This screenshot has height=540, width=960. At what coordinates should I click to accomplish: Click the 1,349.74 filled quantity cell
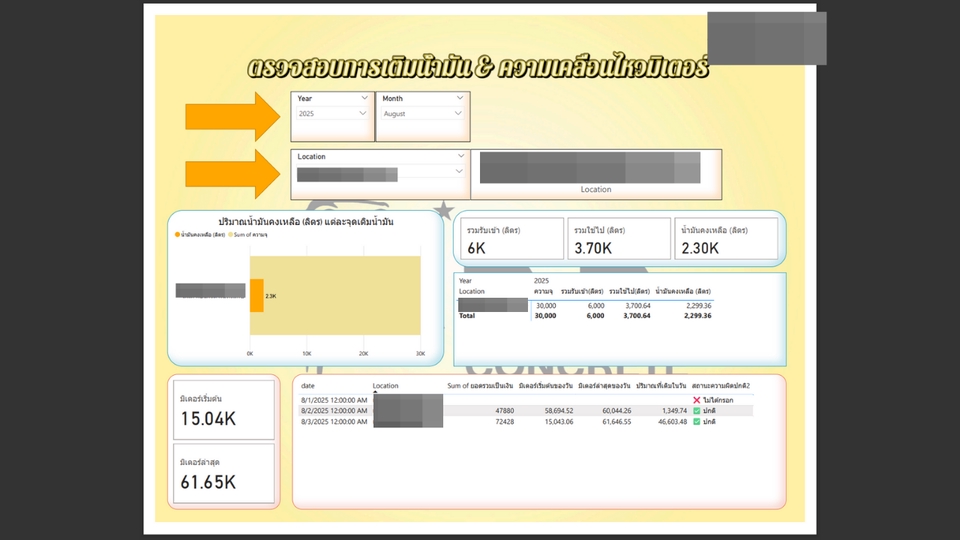[675, 411]
